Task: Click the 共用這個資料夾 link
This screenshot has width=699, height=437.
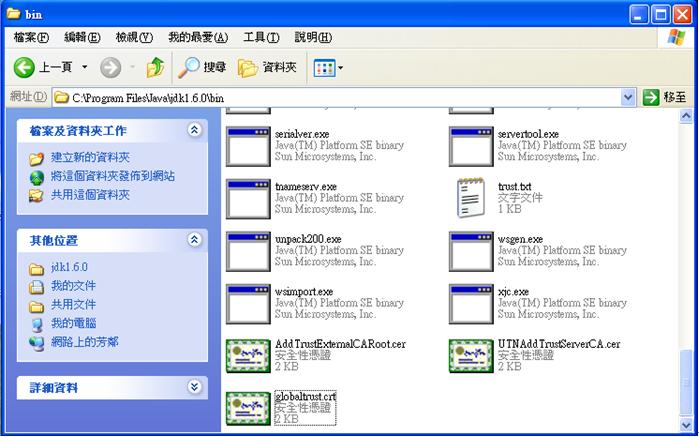Action: tap(90, 195)
